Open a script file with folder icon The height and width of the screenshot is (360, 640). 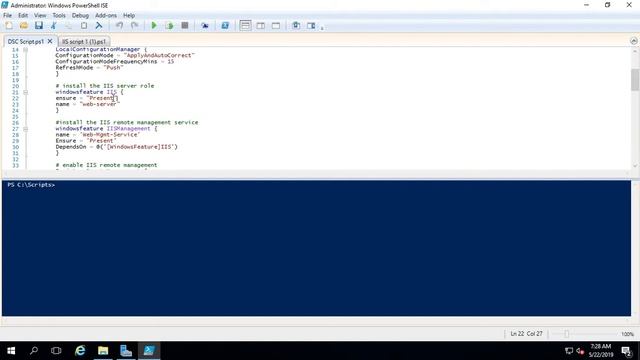coord(24,26)
